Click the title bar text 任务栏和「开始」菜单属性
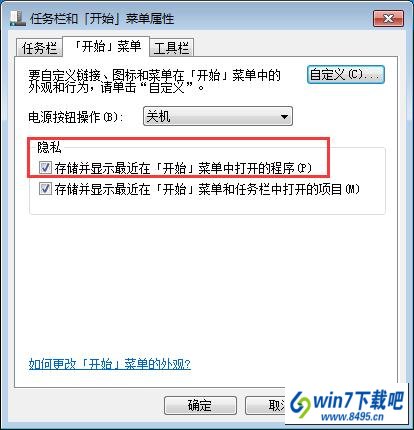The image size is (414, 430). pos(102,19)
